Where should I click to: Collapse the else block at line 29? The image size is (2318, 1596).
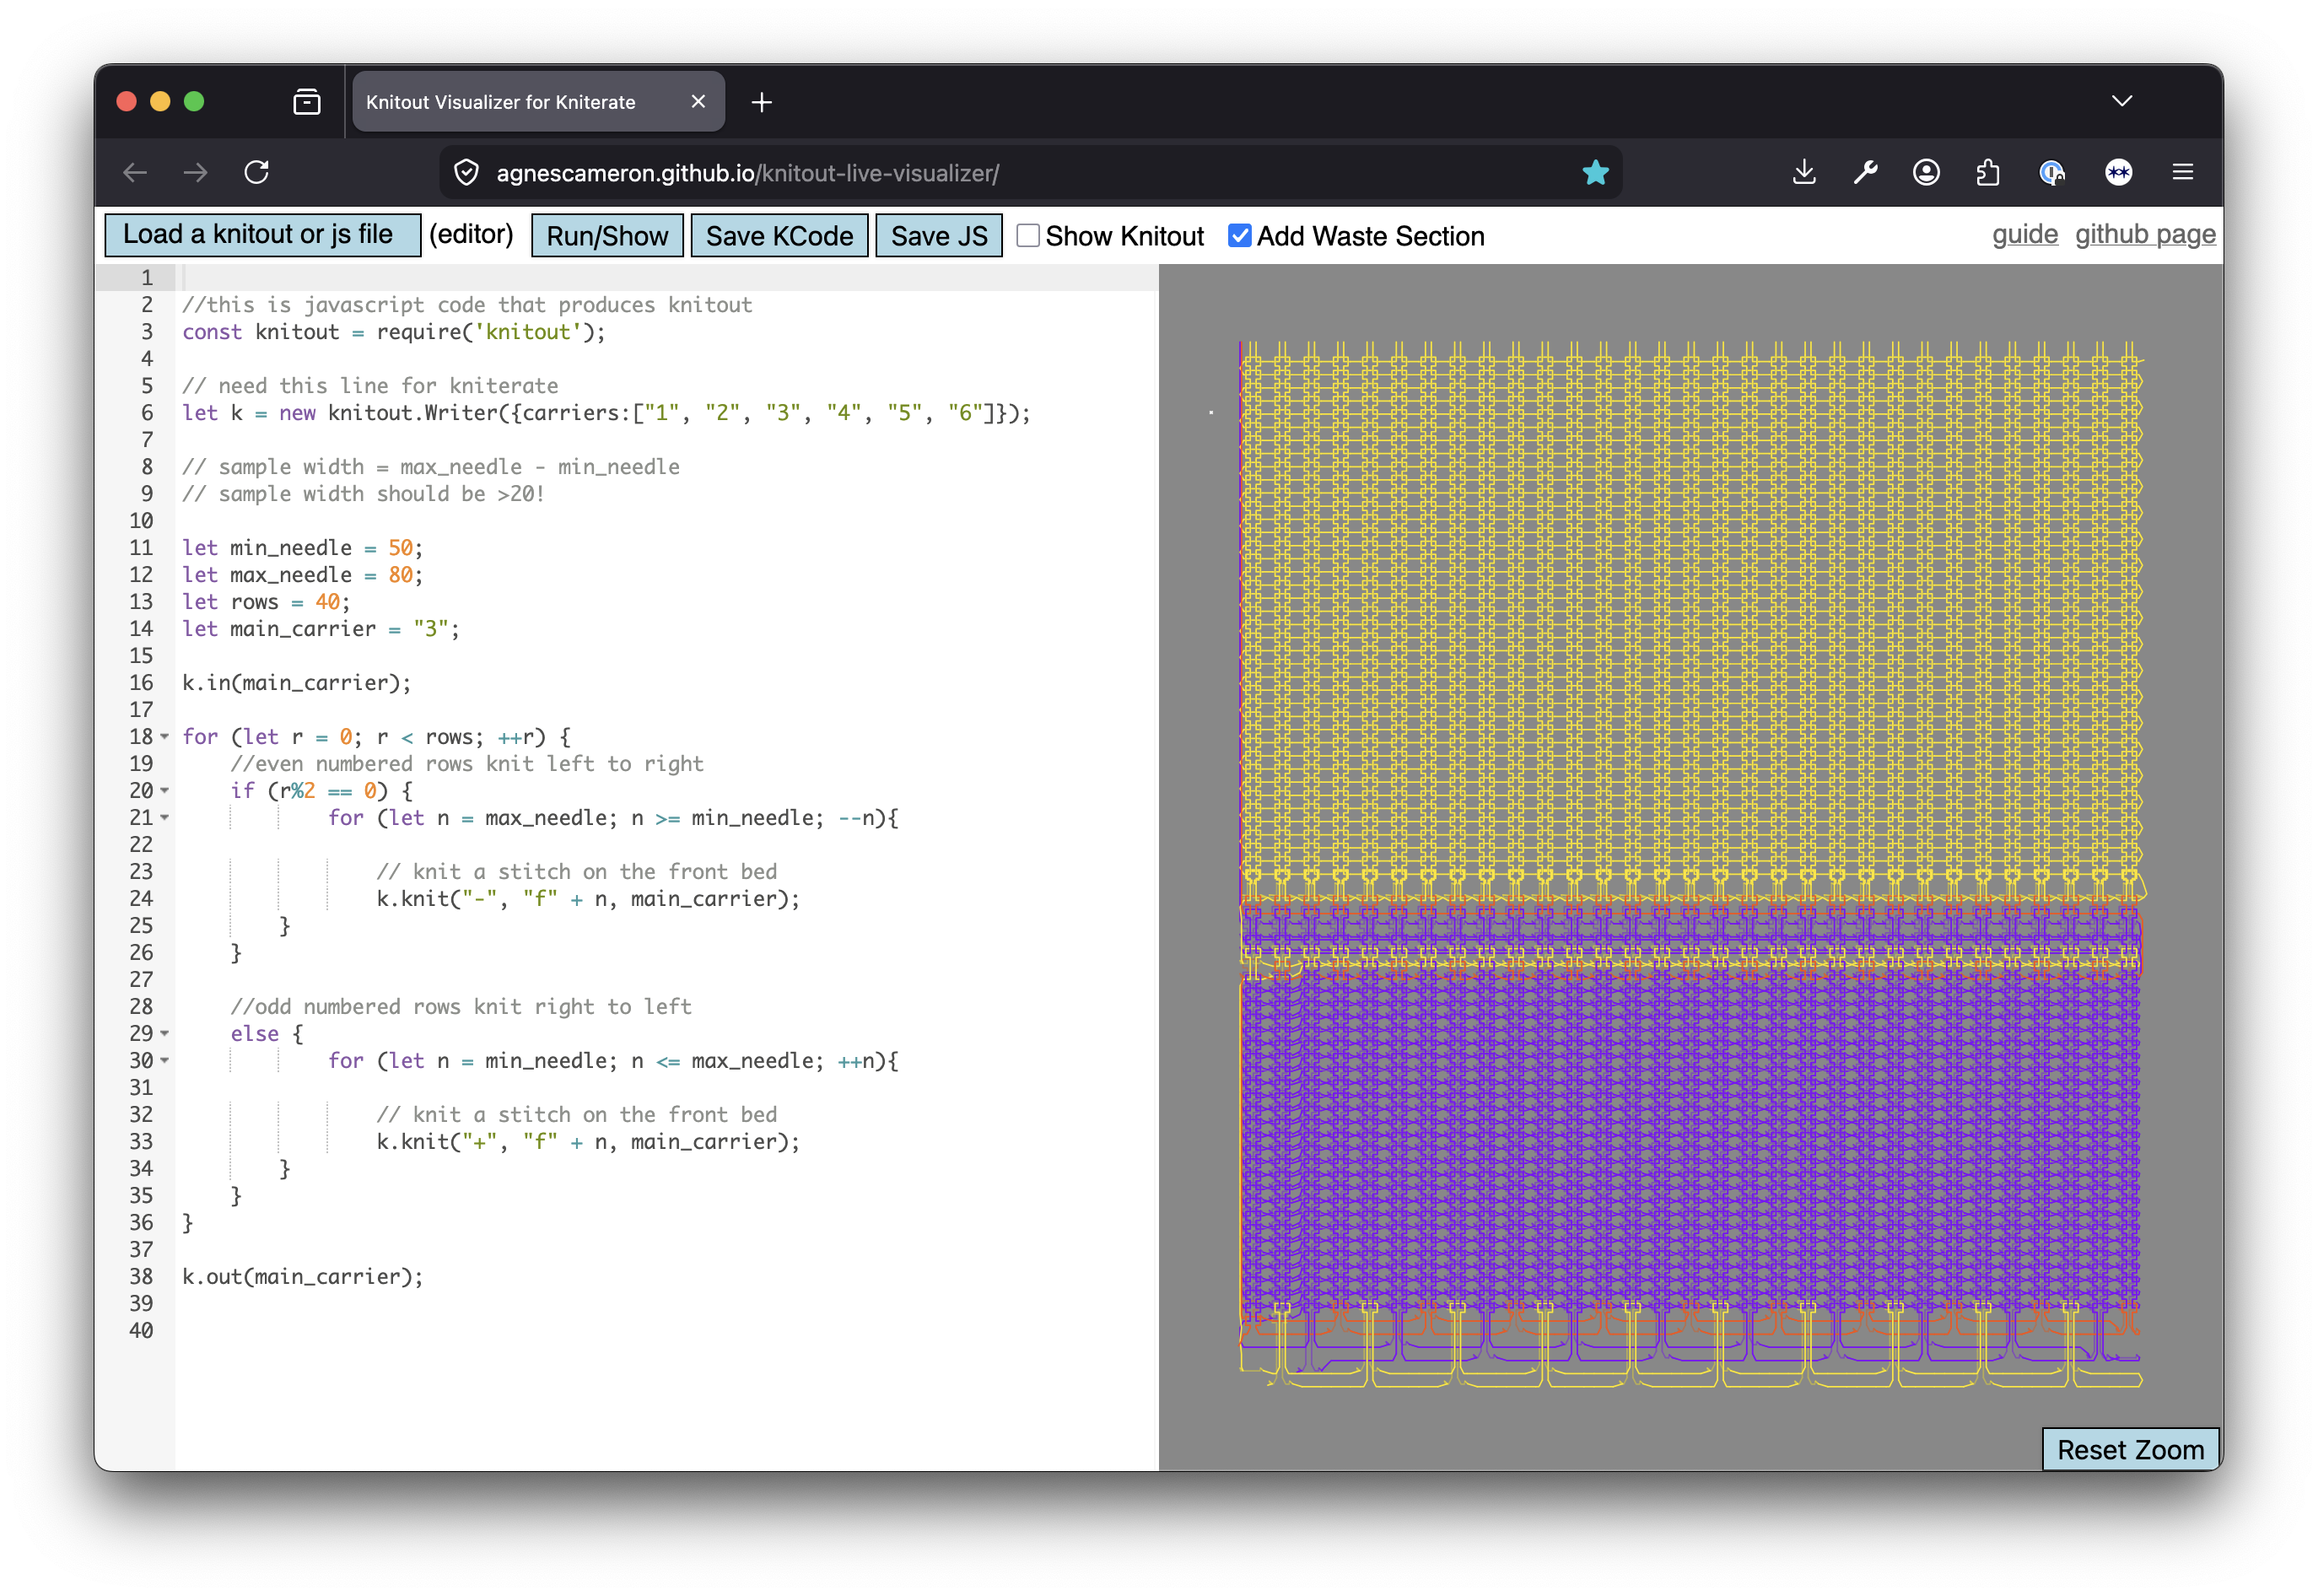[165, 1034]
